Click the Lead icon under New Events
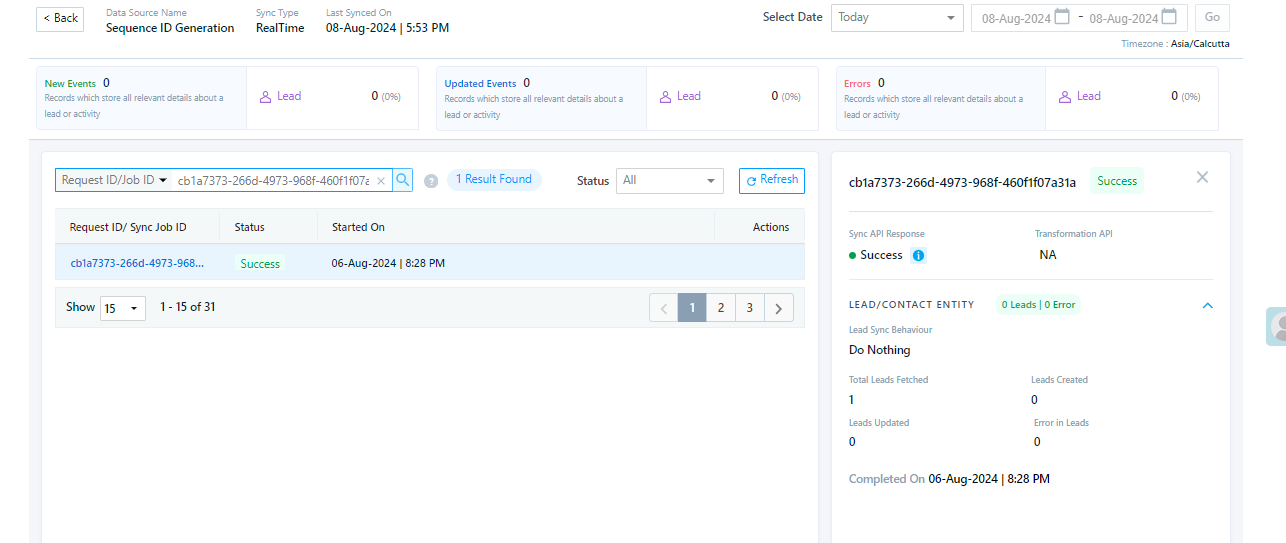The height and width of the screenshot is (543, 1286). tap(266, 97)
